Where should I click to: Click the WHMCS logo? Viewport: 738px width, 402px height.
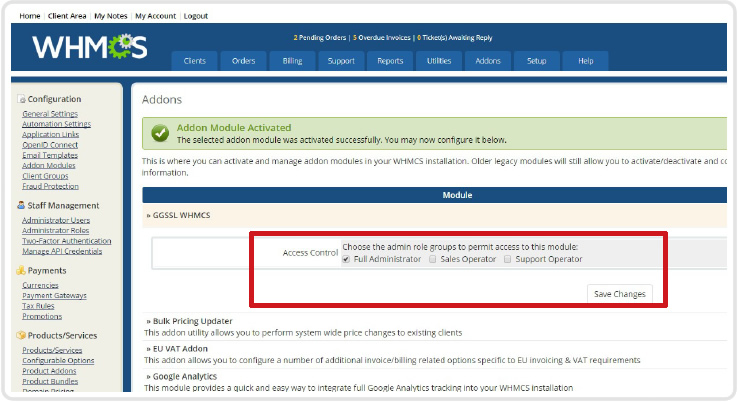click(89, 47)
